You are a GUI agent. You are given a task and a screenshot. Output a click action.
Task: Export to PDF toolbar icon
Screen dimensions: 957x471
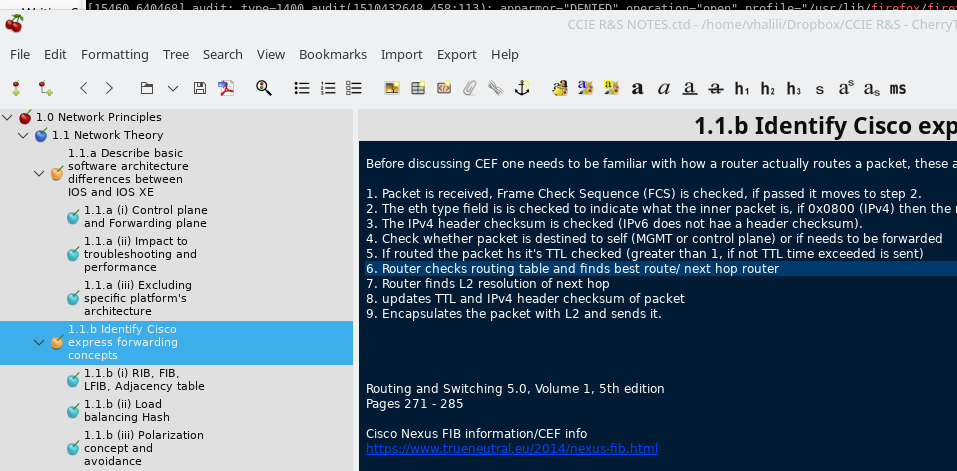coord(226,88)
